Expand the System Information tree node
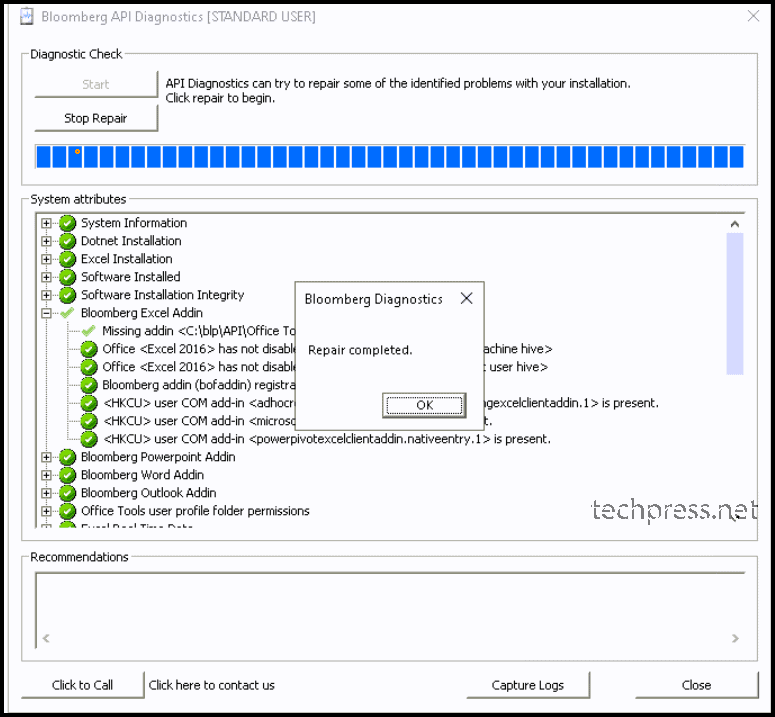The height and width of the screenshot is (717, 775). coord(46,223)
